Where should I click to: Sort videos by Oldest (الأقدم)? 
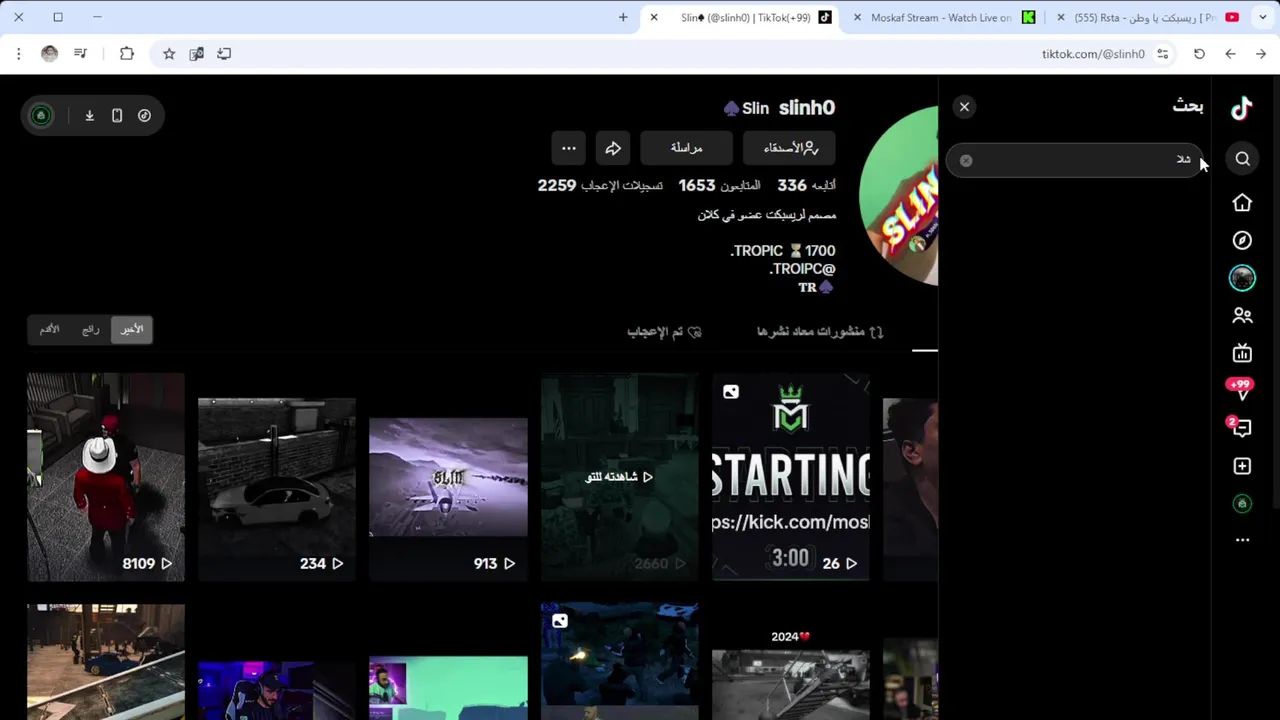pyautogui.click(x=49, y=329)
